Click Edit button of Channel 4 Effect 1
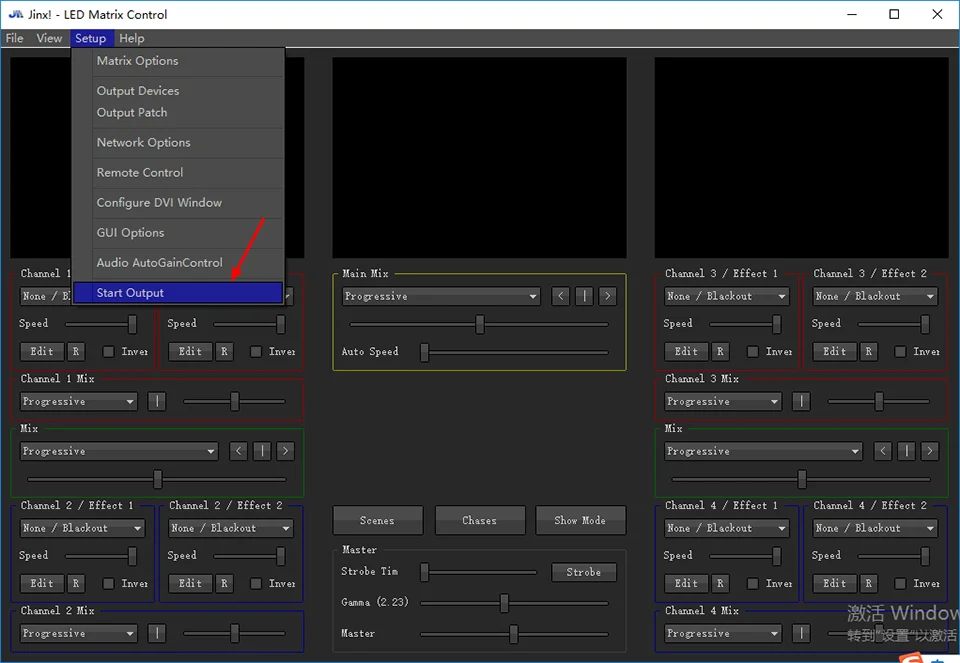Image resolution: width=960 pixels, height=663 pixels. coord(686,583)
